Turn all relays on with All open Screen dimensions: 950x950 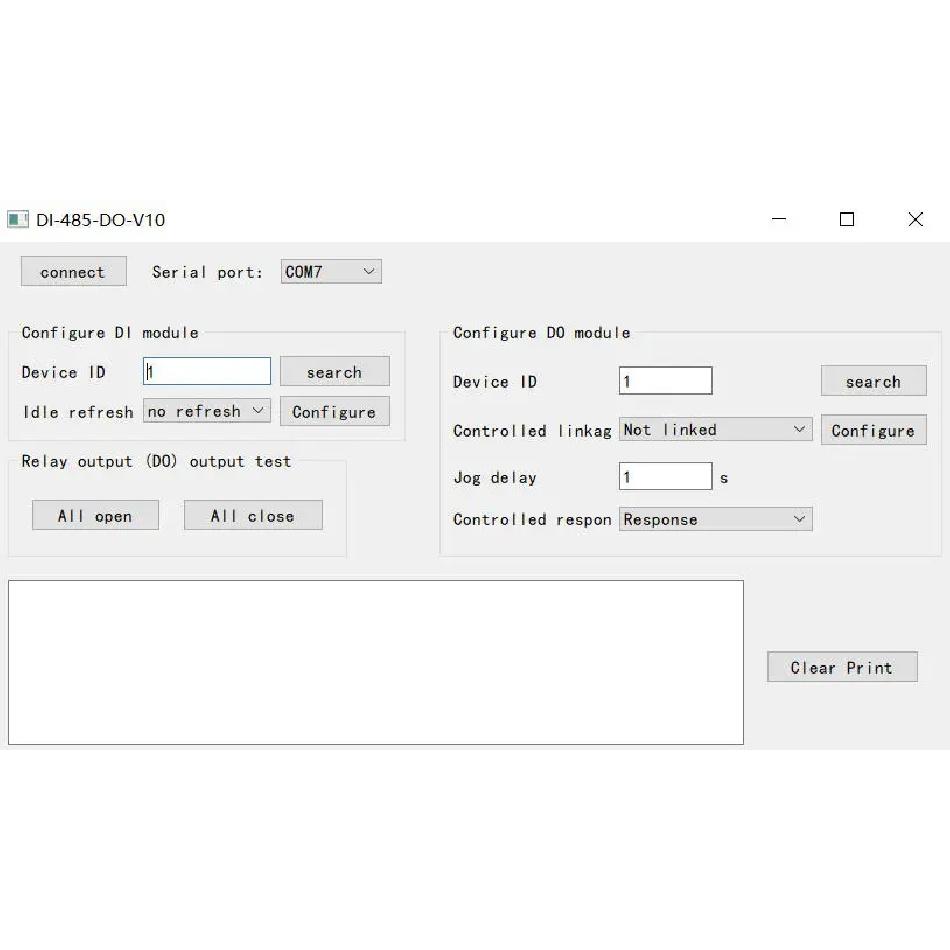click(95, 516)
